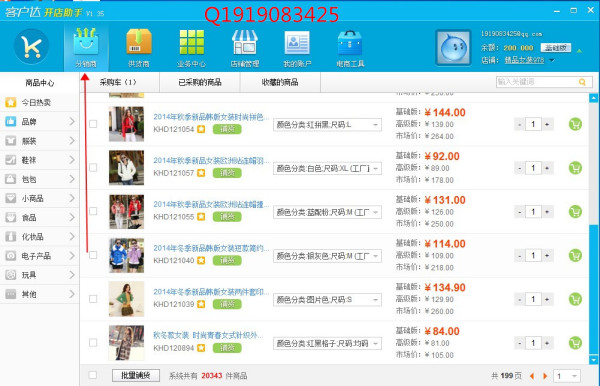Switch to 已采购的商品 tab
The image size is (600, 386).
point(200,82)
